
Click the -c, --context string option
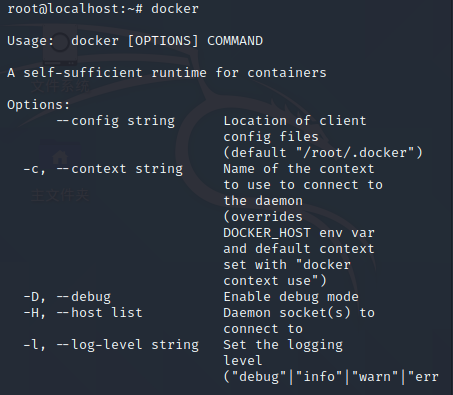[x=103, y=169]
